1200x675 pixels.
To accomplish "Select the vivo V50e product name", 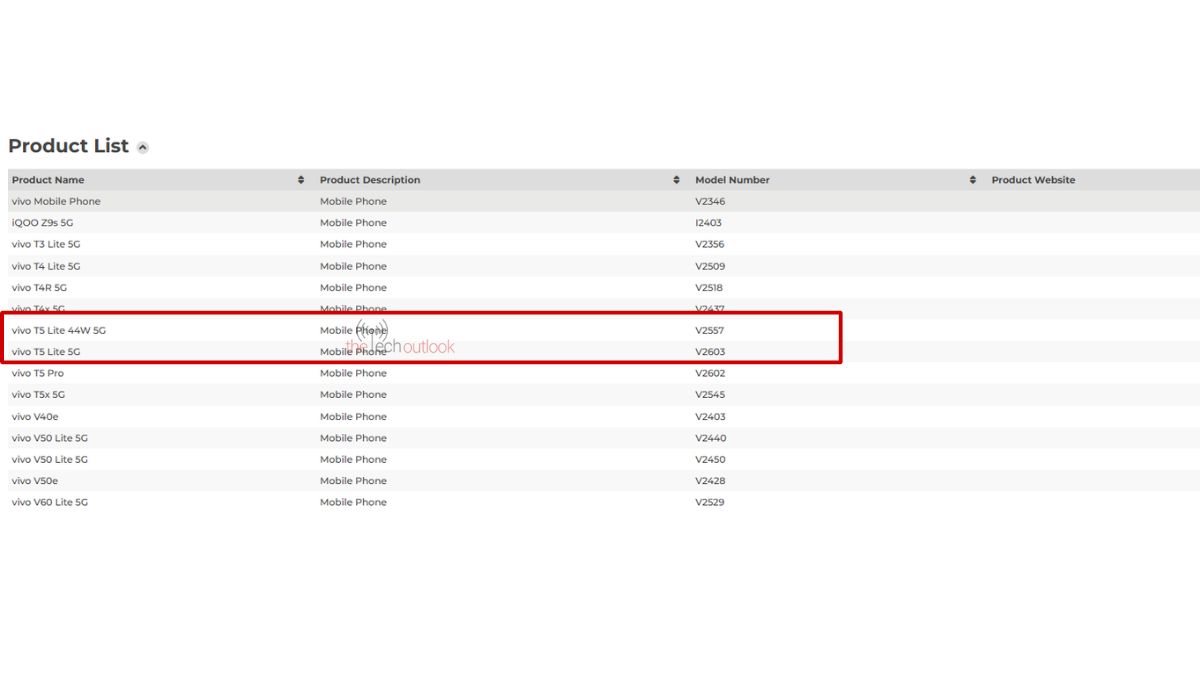I will coord(35,481).
